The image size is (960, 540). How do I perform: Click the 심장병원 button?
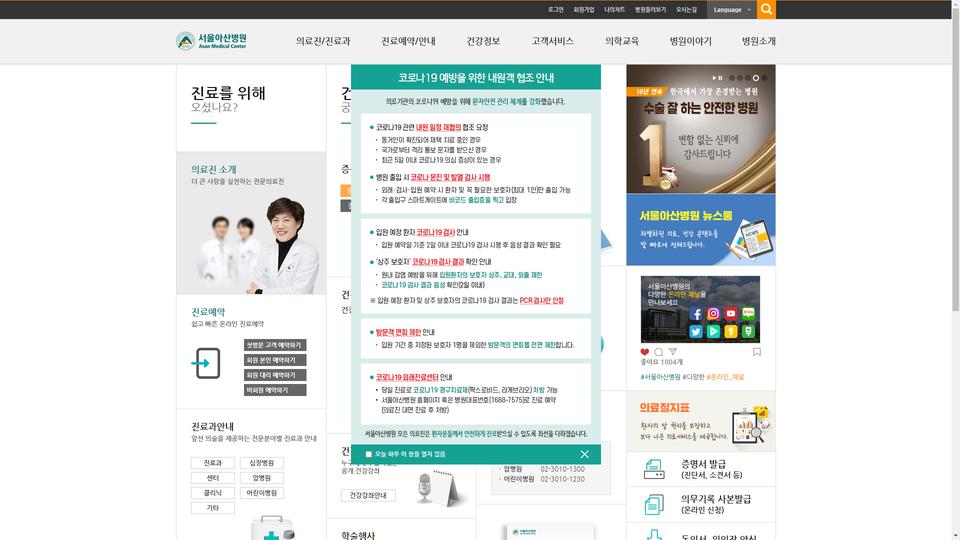[x=261, y=463]
